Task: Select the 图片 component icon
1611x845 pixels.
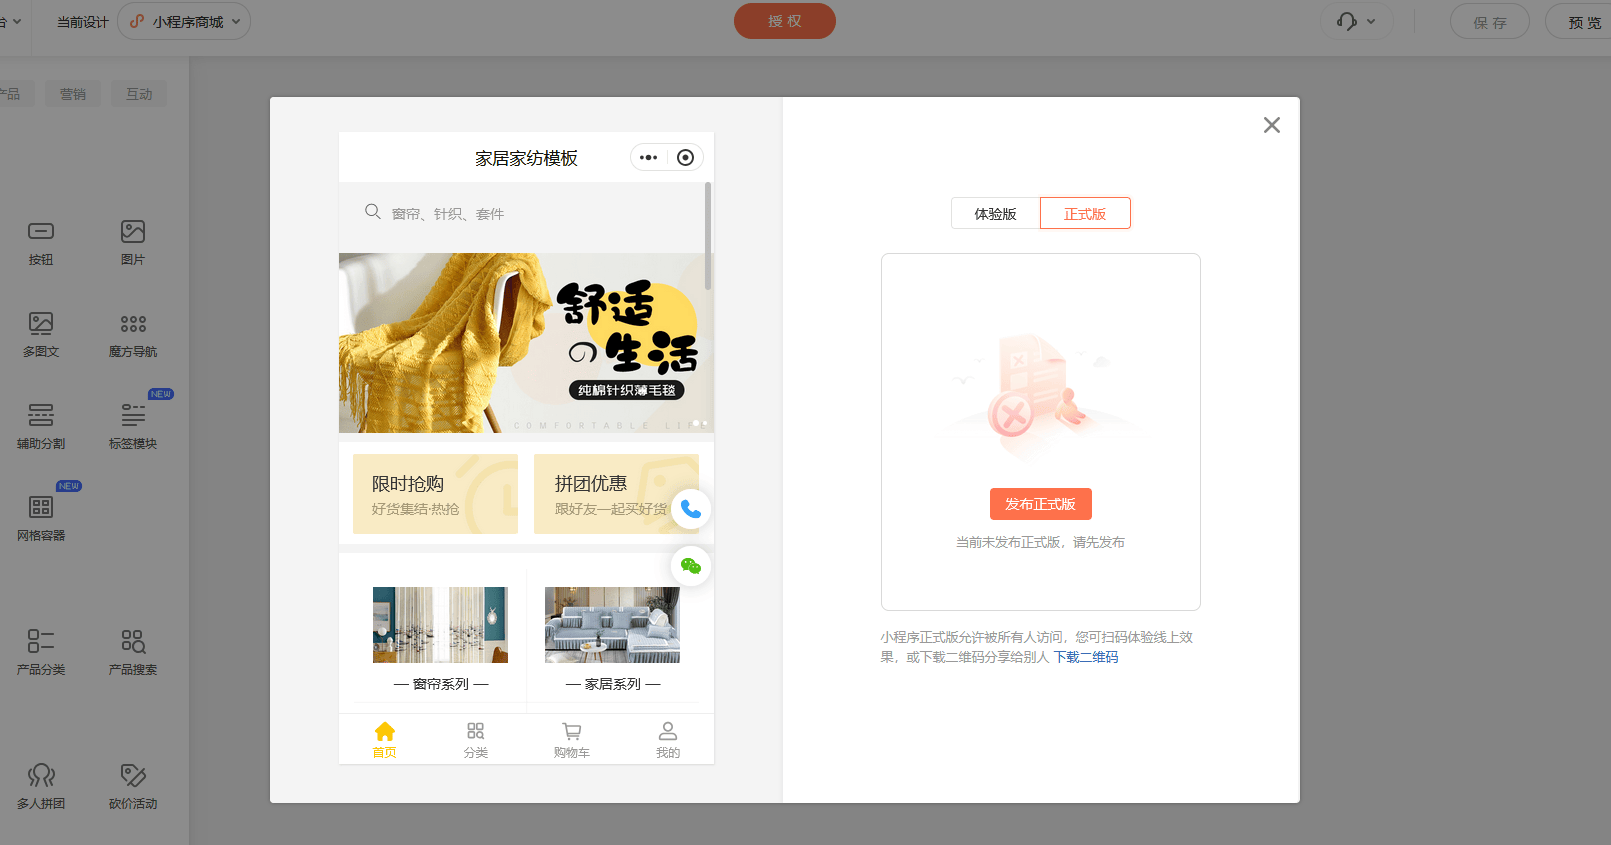Action: 133,232
